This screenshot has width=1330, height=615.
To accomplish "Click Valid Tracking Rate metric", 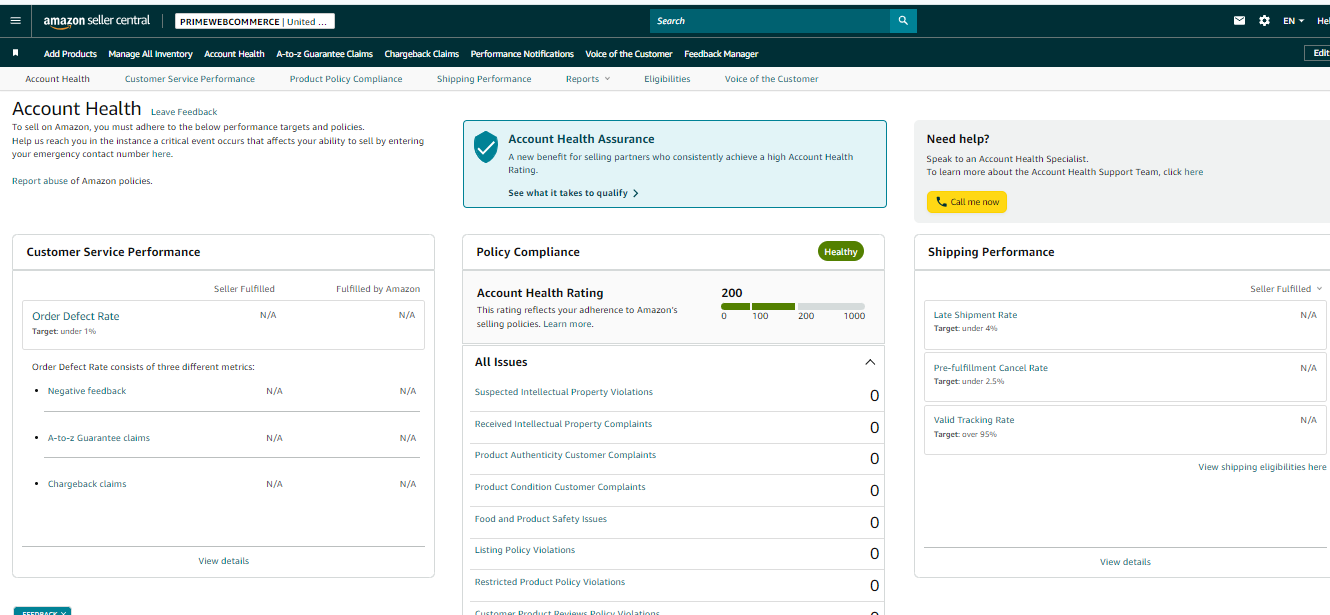I will coord(974,420).
